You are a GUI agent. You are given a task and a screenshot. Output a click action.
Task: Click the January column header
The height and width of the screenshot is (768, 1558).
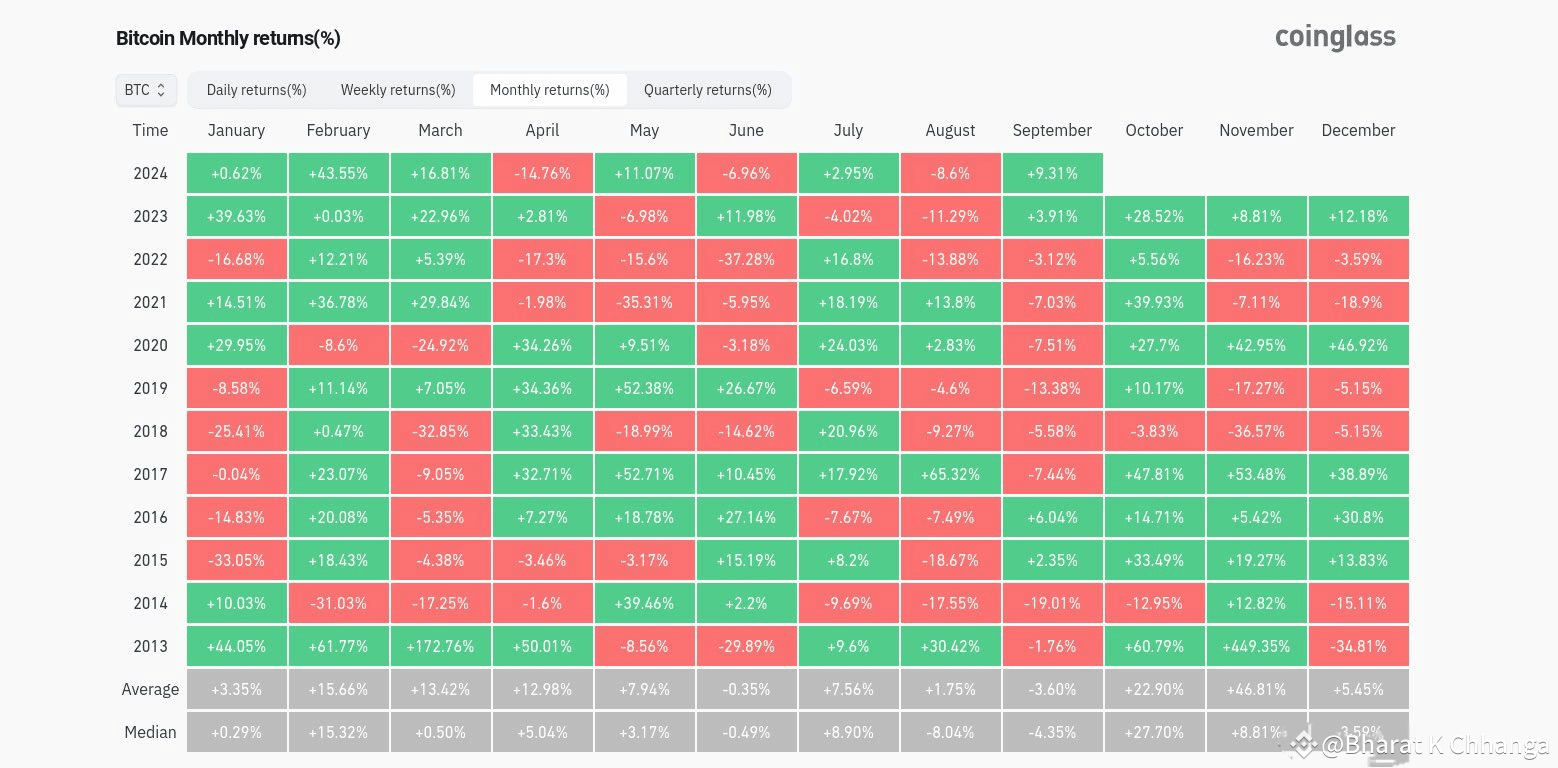pyautogui.click(x=236, y=130)
